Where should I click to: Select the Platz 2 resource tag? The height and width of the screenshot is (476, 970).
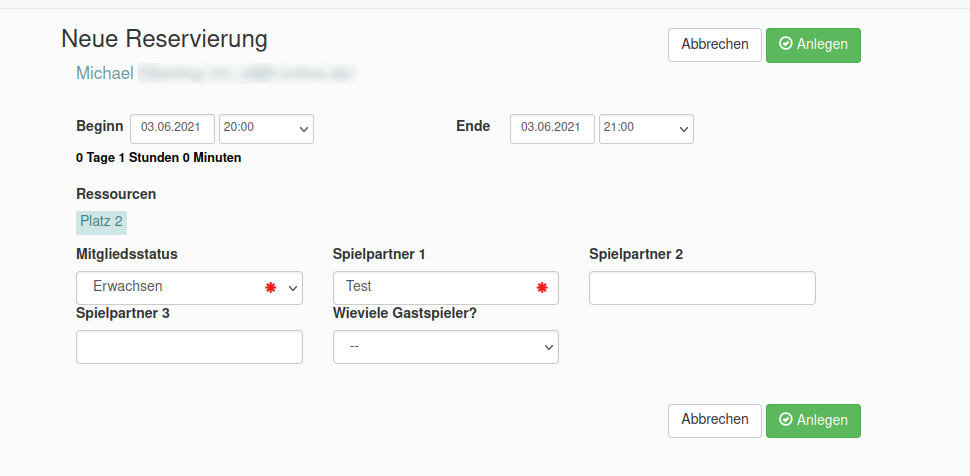click(x=101, y=222)
